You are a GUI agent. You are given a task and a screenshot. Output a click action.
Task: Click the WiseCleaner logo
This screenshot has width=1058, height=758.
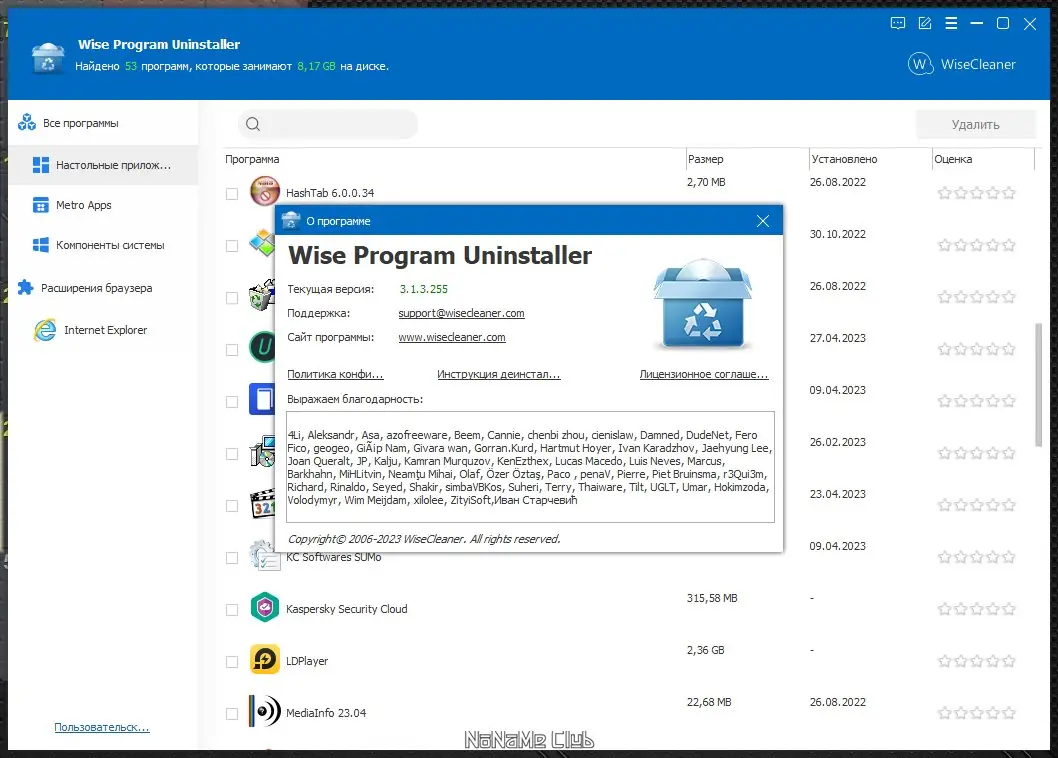962,65
